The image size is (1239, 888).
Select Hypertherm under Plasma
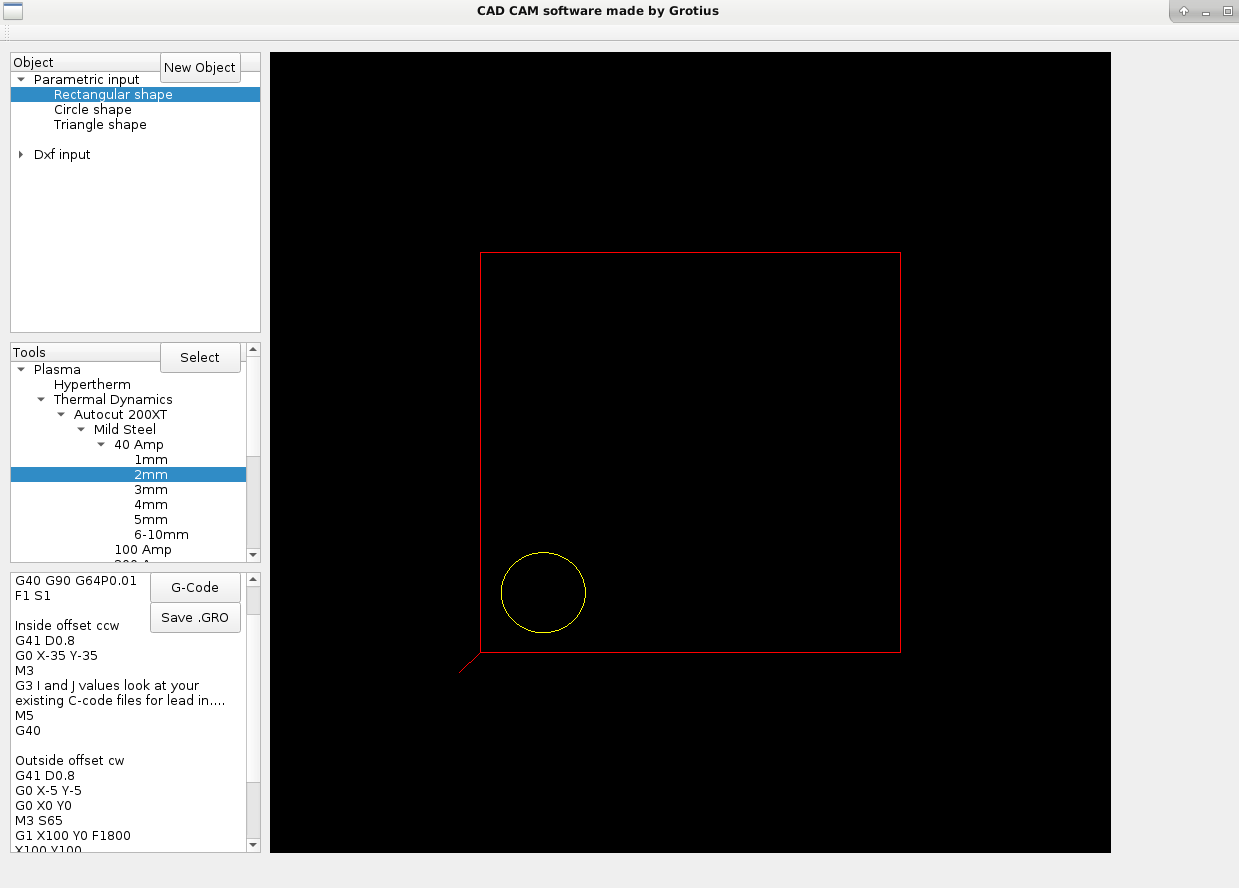pos(92,384)
